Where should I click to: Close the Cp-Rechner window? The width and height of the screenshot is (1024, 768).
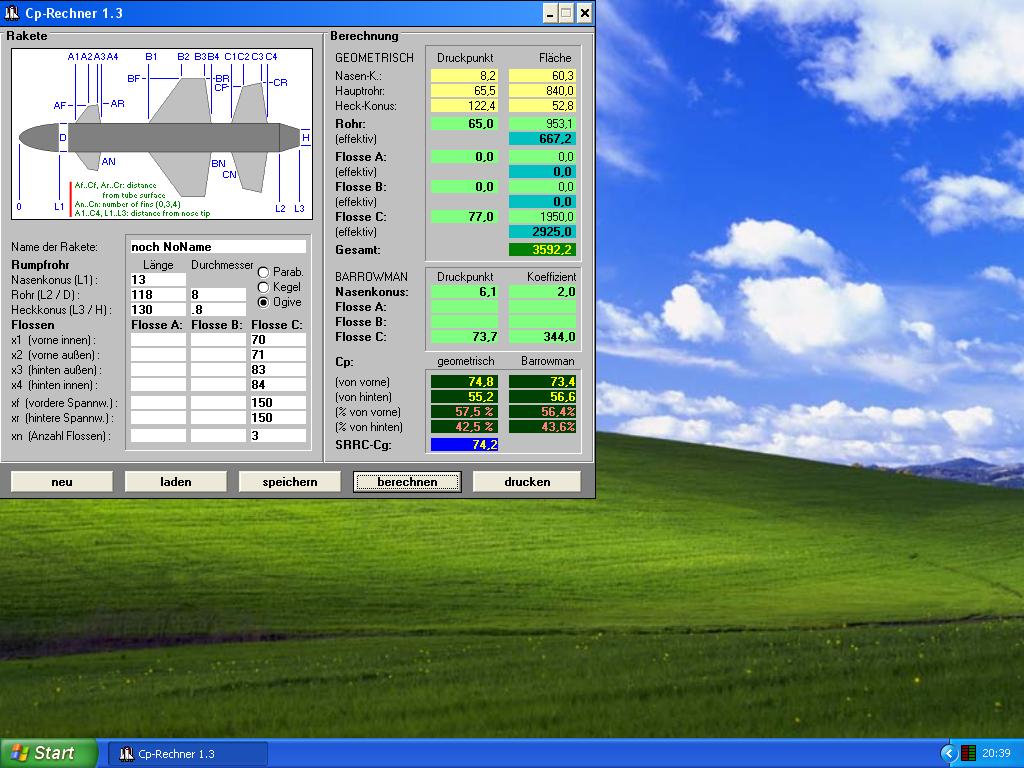coord(584,13)
